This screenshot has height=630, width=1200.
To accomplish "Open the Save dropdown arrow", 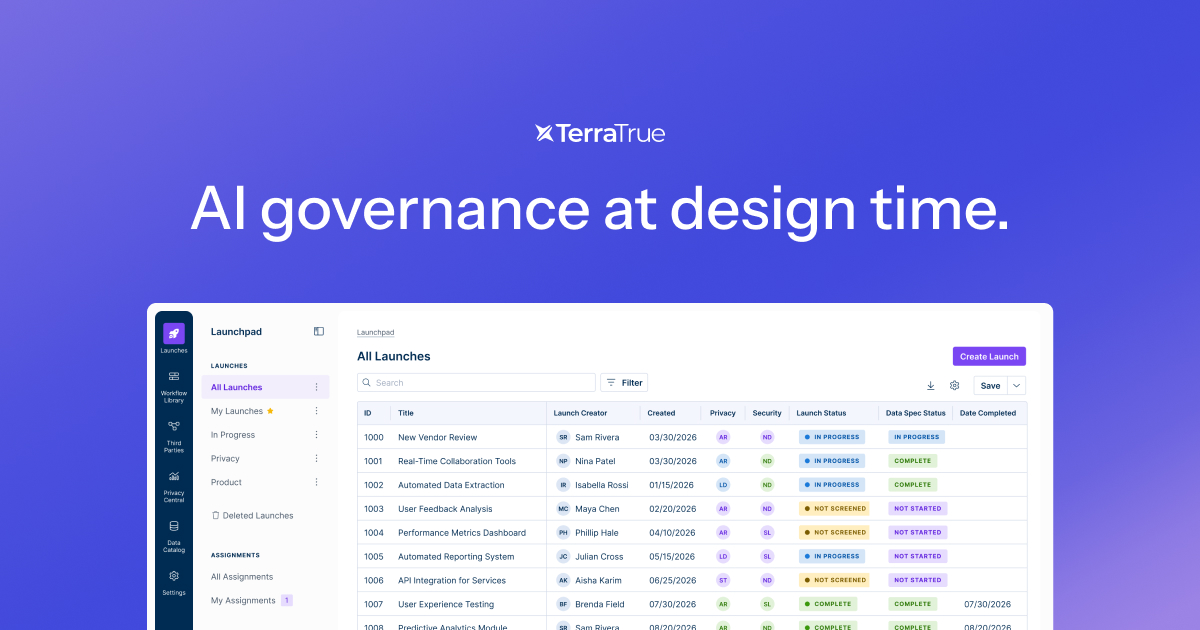I will tap(1016, 386).
